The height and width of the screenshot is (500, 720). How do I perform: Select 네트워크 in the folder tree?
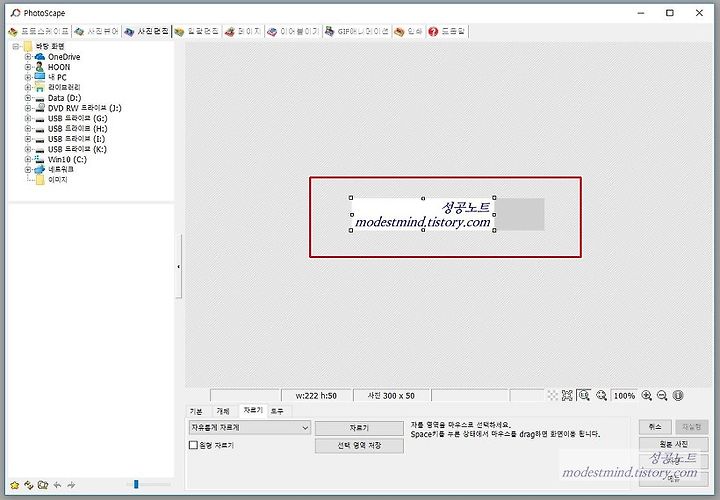point(61,169)
